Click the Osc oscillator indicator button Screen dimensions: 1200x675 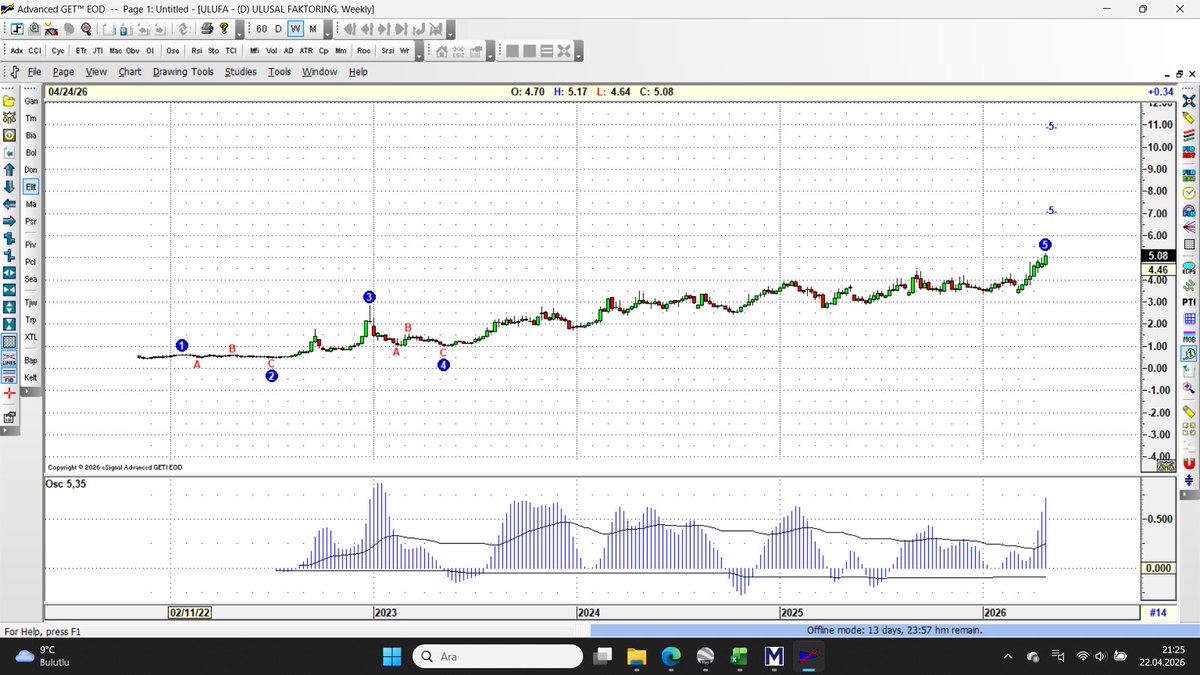click(x=172, y=51)
